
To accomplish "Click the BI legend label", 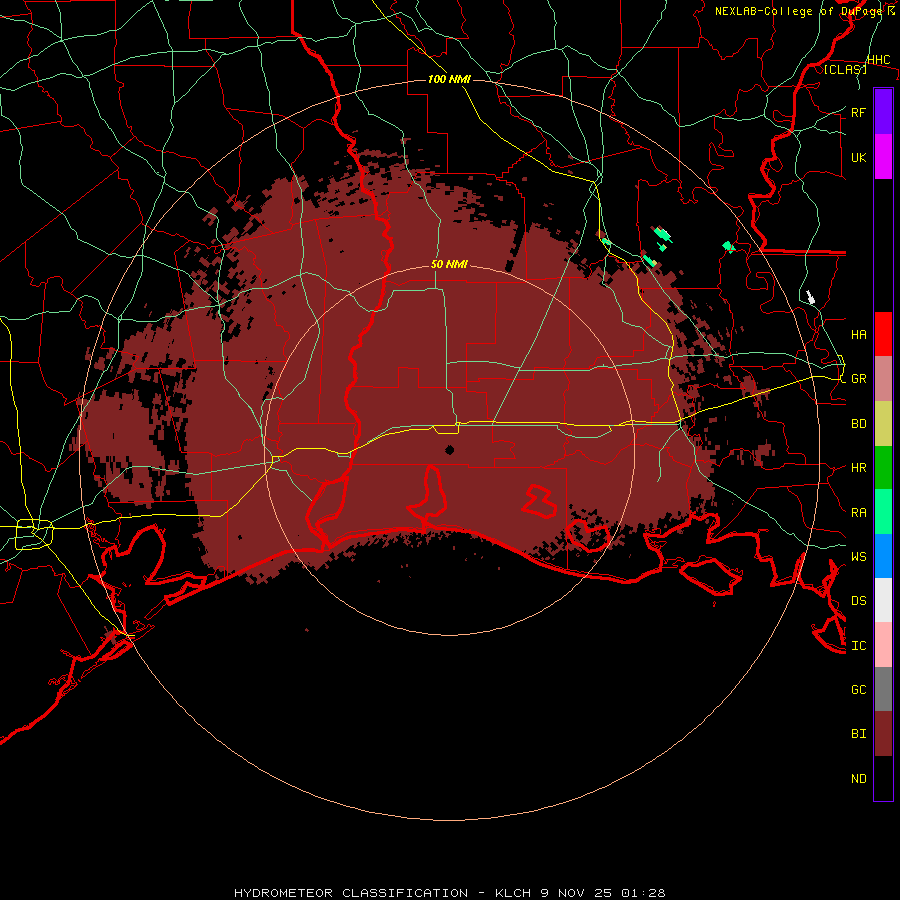I will 858,734.
